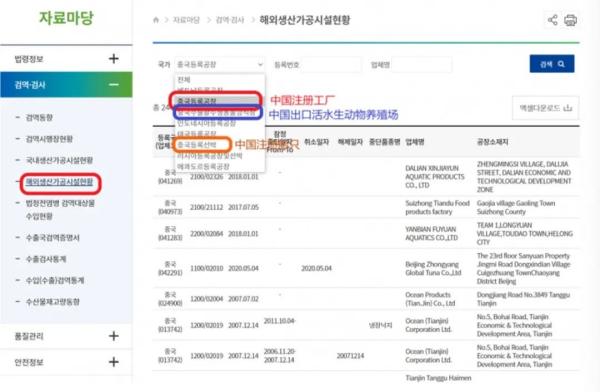Open the 국내생산가공시설현황 submenu link
The image size is (600, 392).
[x=59, y=160]
